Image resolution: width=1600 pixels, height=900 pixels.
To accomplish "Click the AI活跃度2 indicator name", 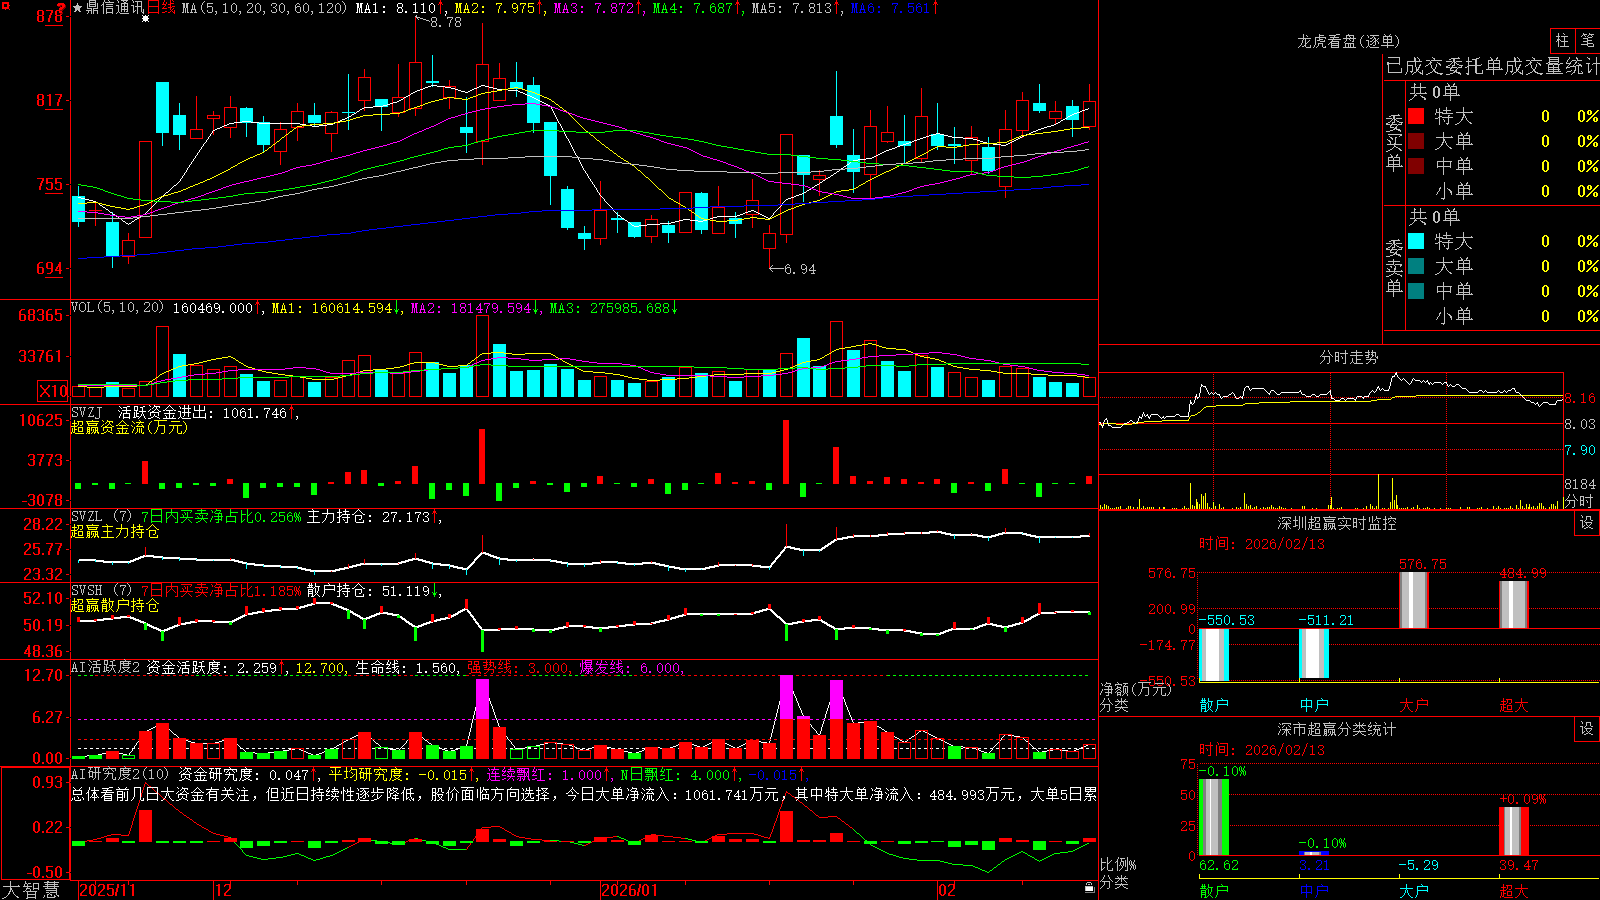I will coord(106,667).
